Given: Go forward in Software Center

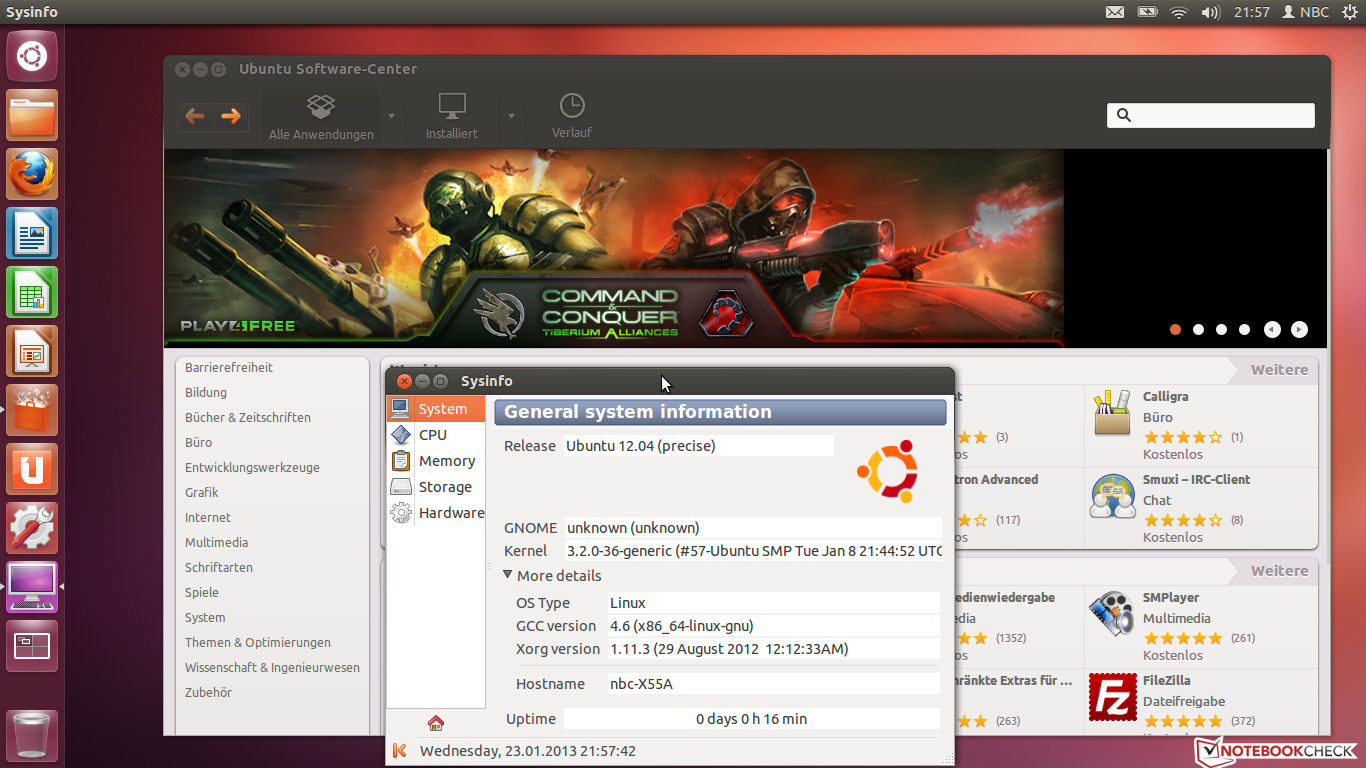Looking at the screenshot, I should coord(230,116).
